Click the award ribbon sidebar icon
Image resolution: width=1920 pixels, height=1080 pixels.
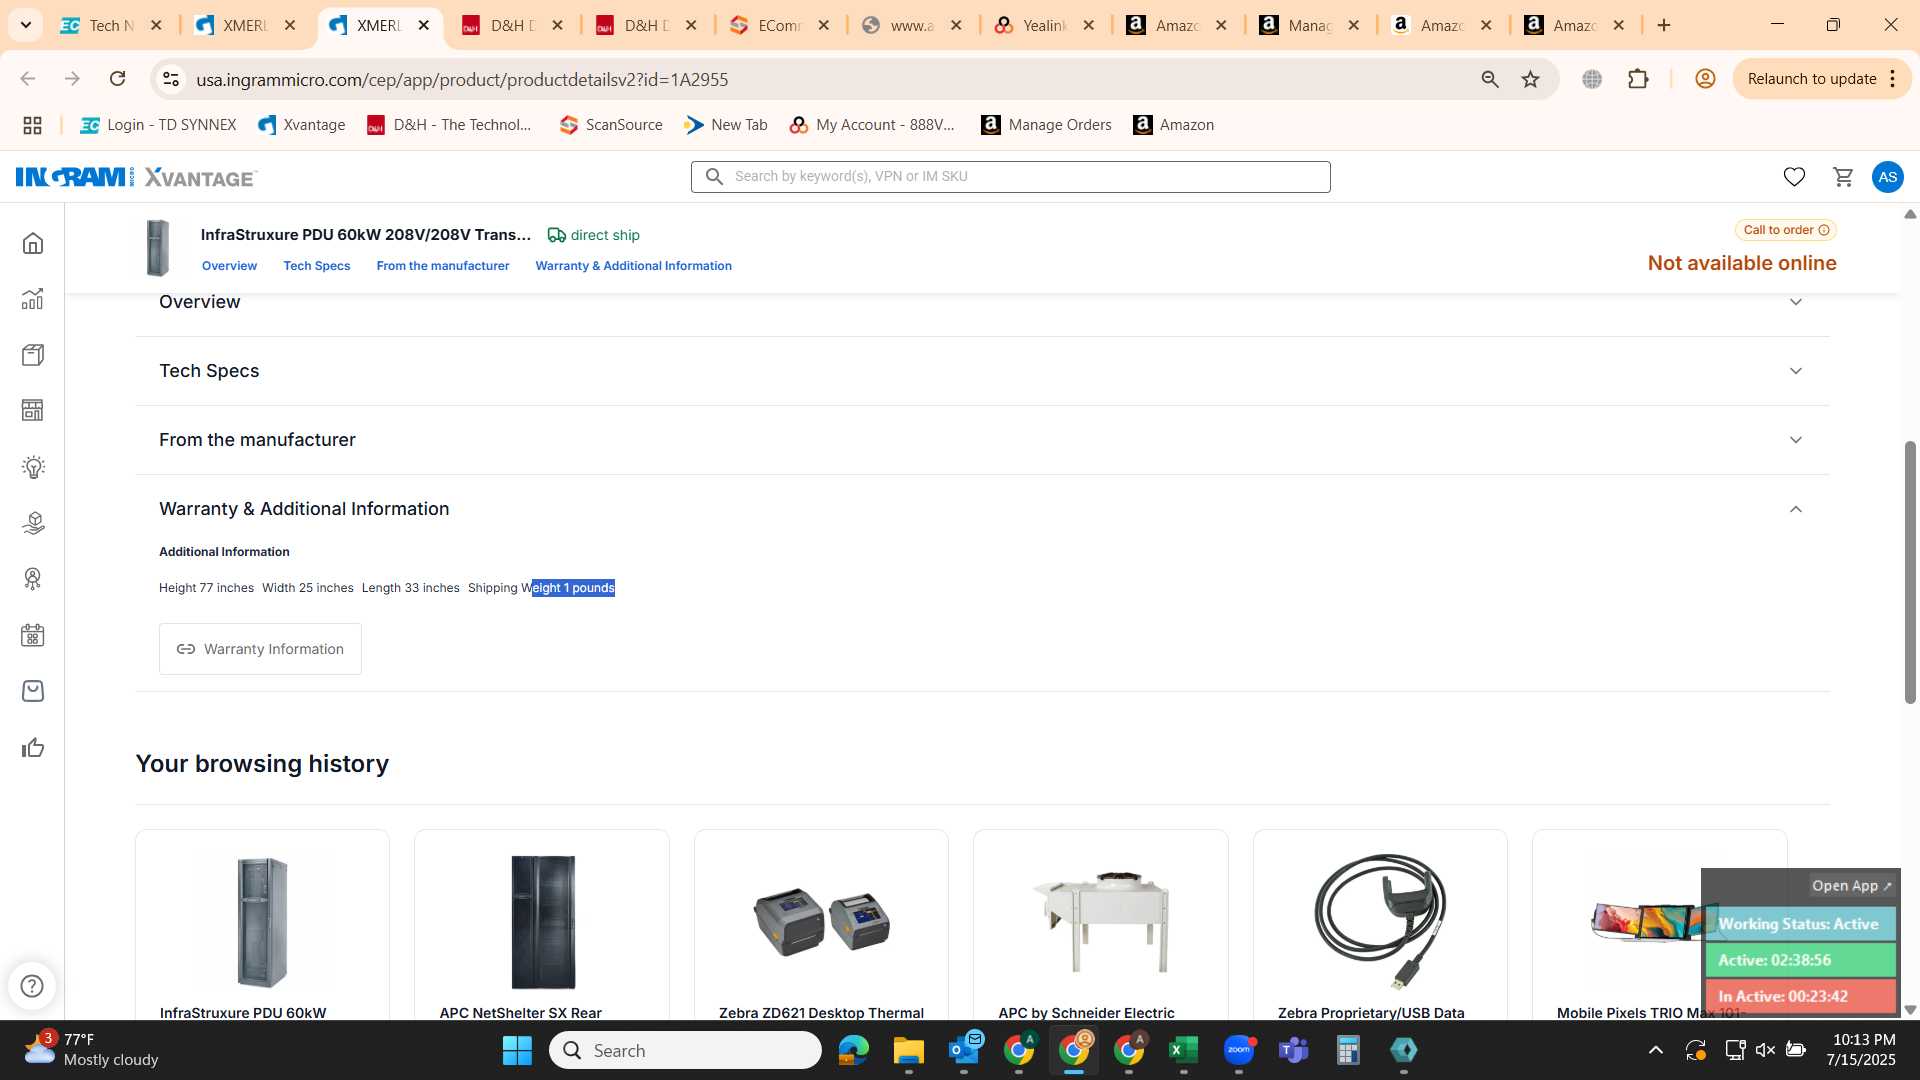pyautogui.click(x=33, y=579)
